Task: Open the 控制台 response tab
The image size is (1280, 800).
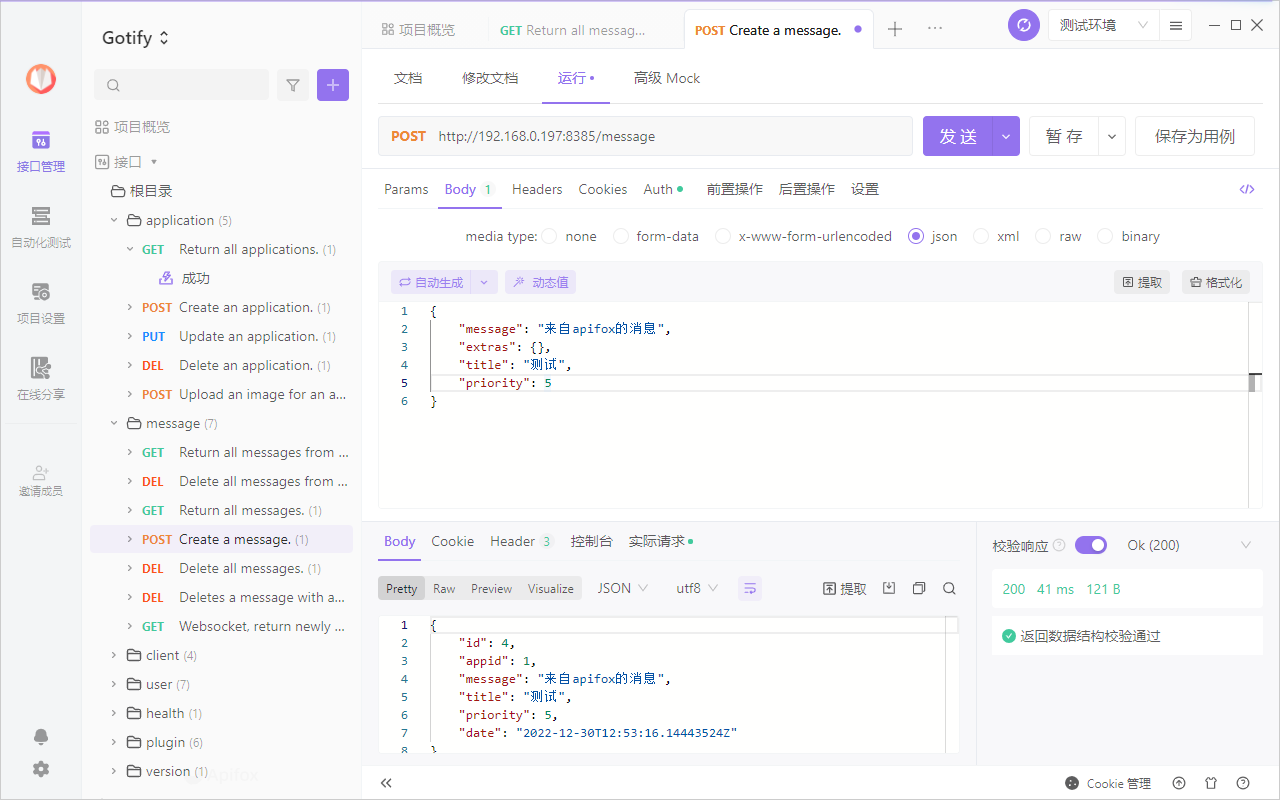Action: 591,541
